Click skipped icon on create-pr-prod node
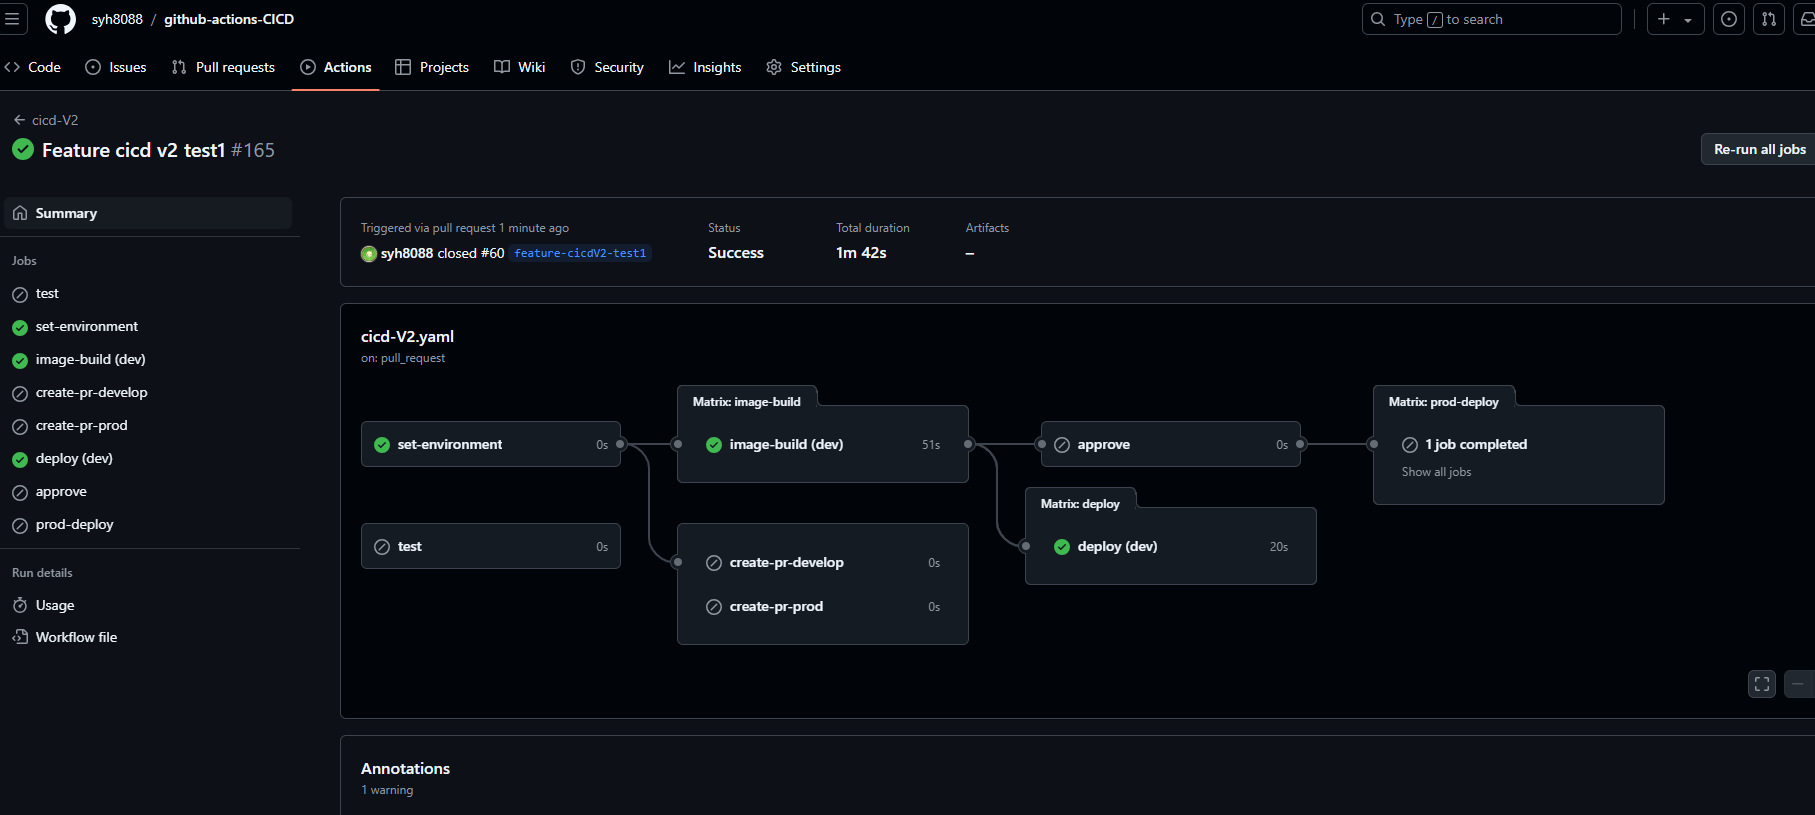Screen dimensions: 1815x815 714,607
